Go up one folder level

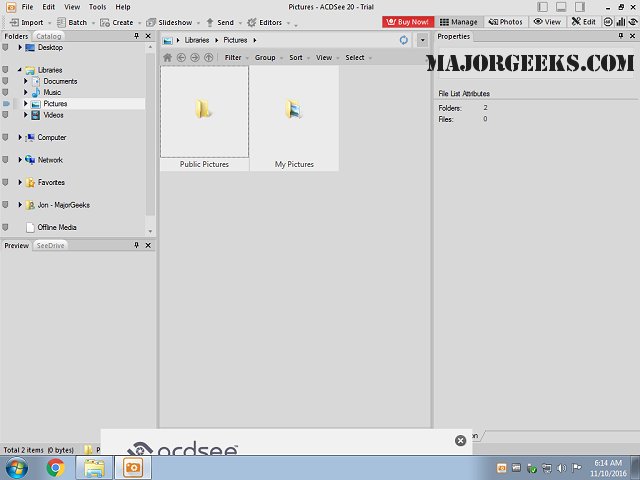pos(209,58)
